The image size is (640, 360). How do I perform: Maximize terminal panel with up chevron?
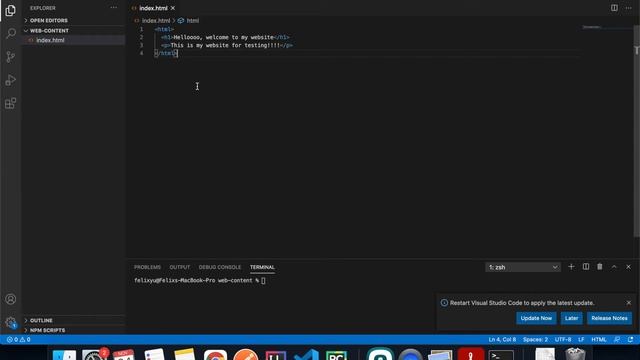tap(614, 267)
